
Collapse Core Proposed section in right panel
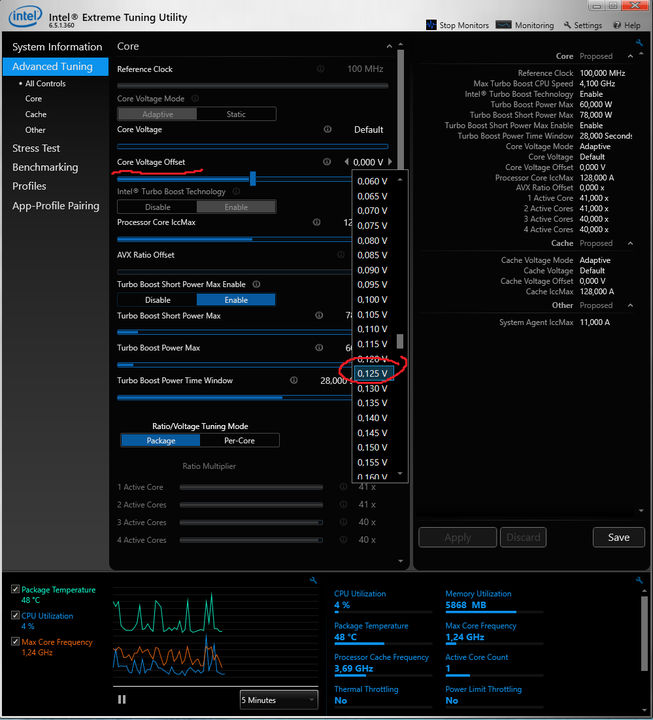(x=630, y=56)
